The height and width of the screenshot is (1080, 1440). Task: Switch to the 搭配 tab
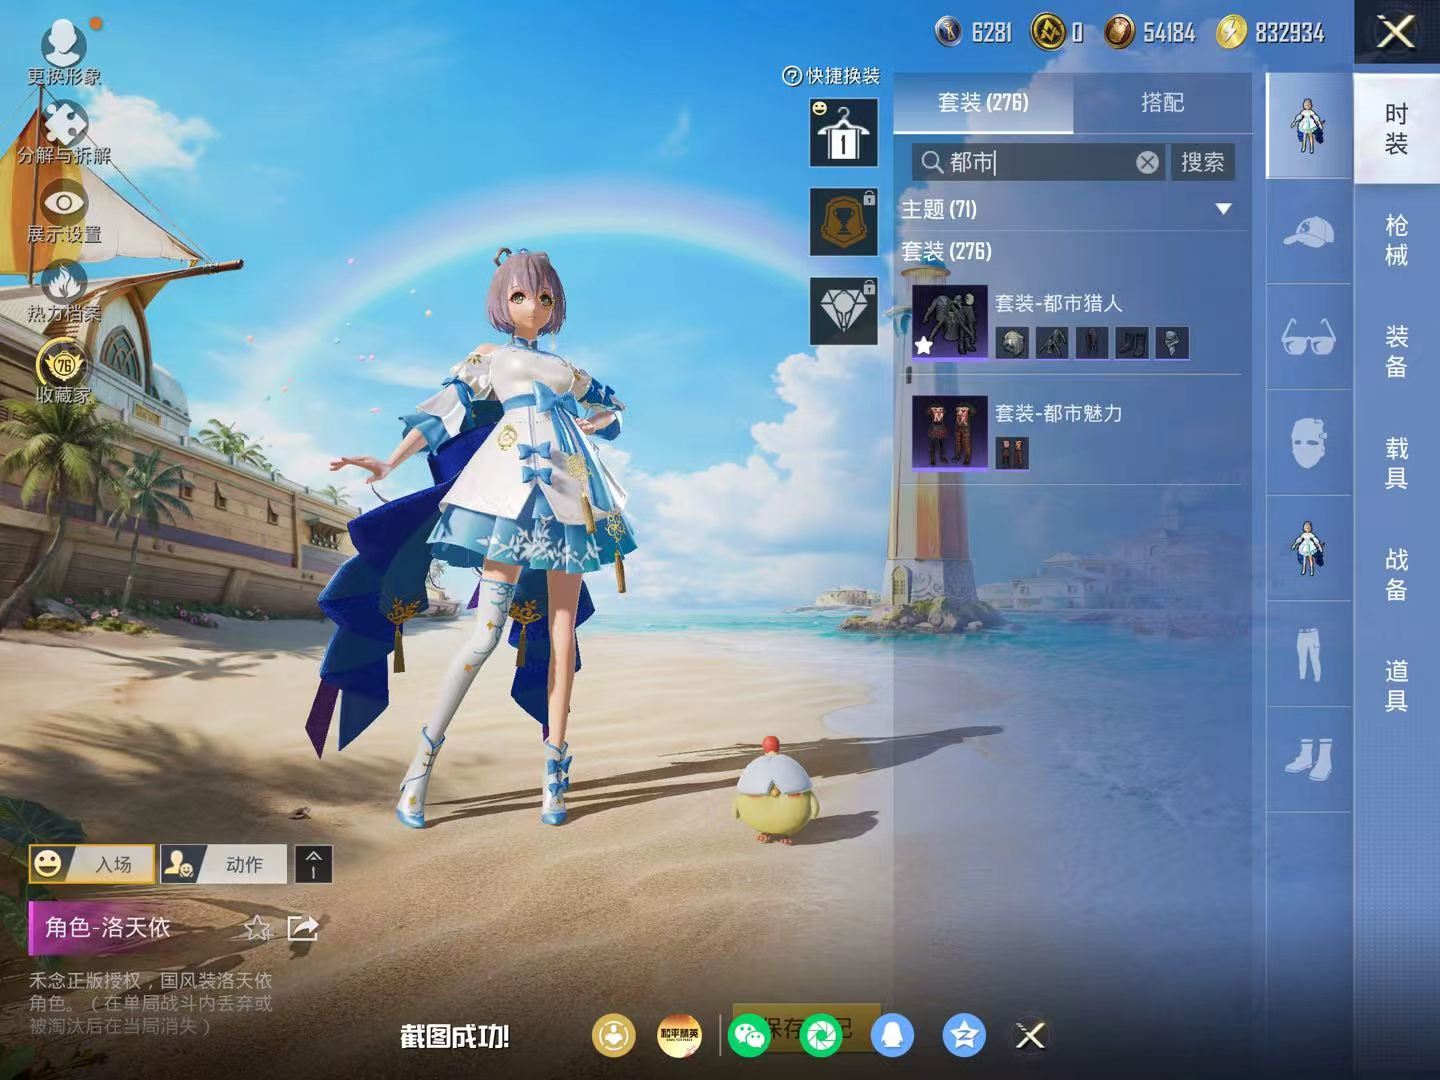[1162, 103]
